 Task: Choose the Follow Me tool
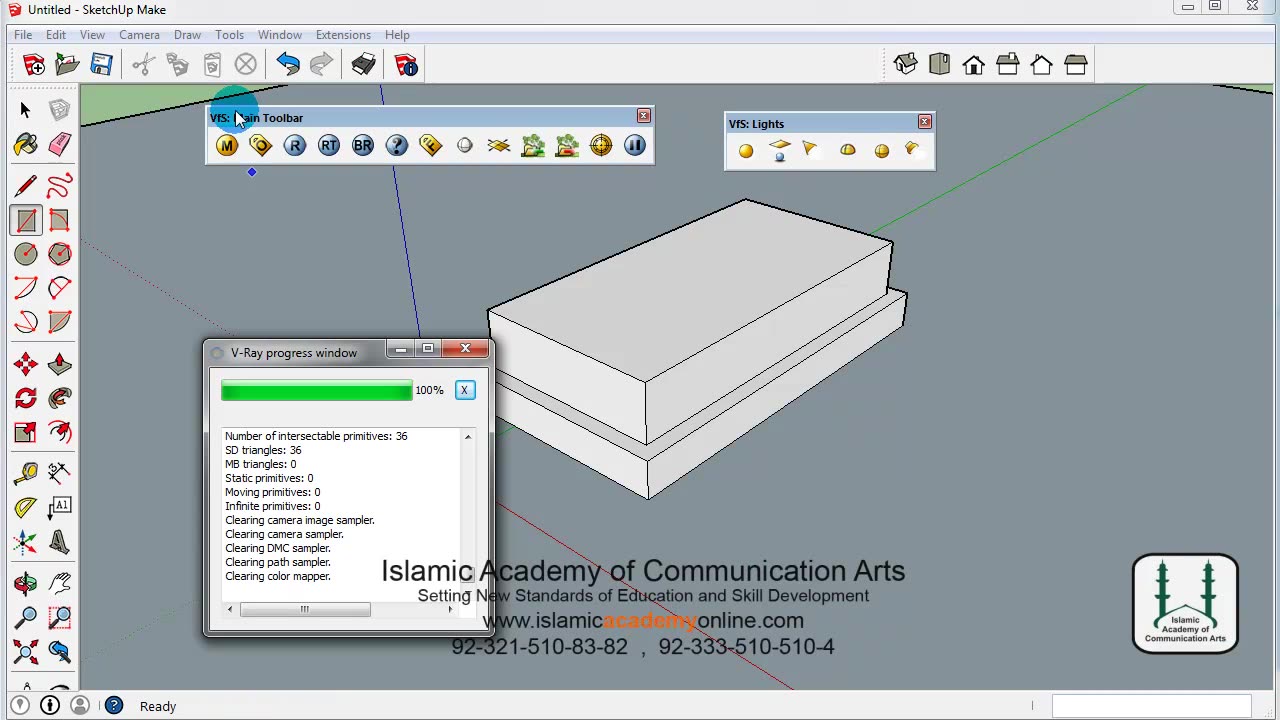point(59,398)
